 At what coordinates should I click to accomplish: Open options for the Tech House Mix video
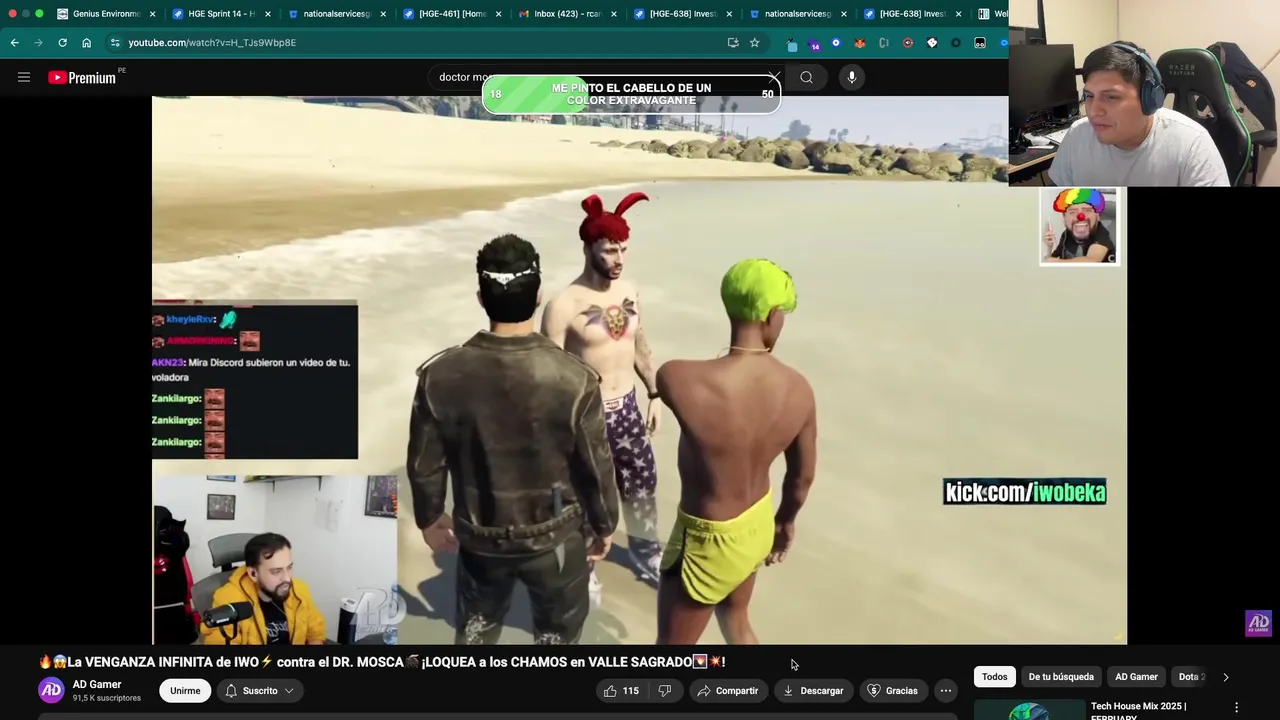1236,708
